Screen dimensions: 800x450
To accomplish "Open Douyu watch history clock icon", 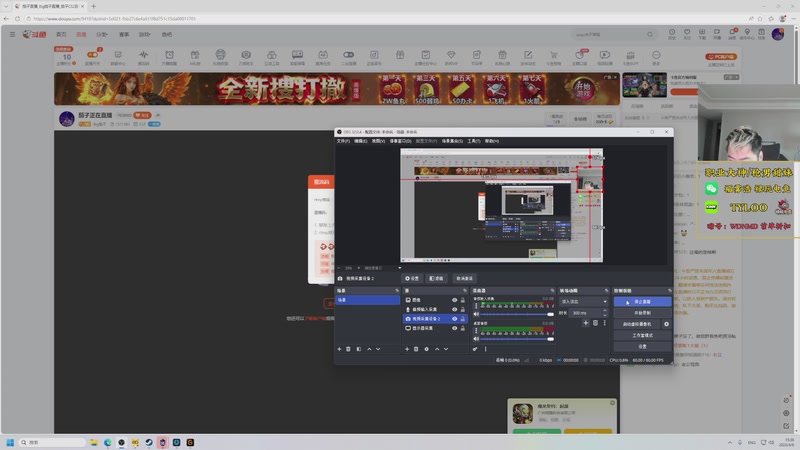I will pyautogui.click(x=672, y=34).
